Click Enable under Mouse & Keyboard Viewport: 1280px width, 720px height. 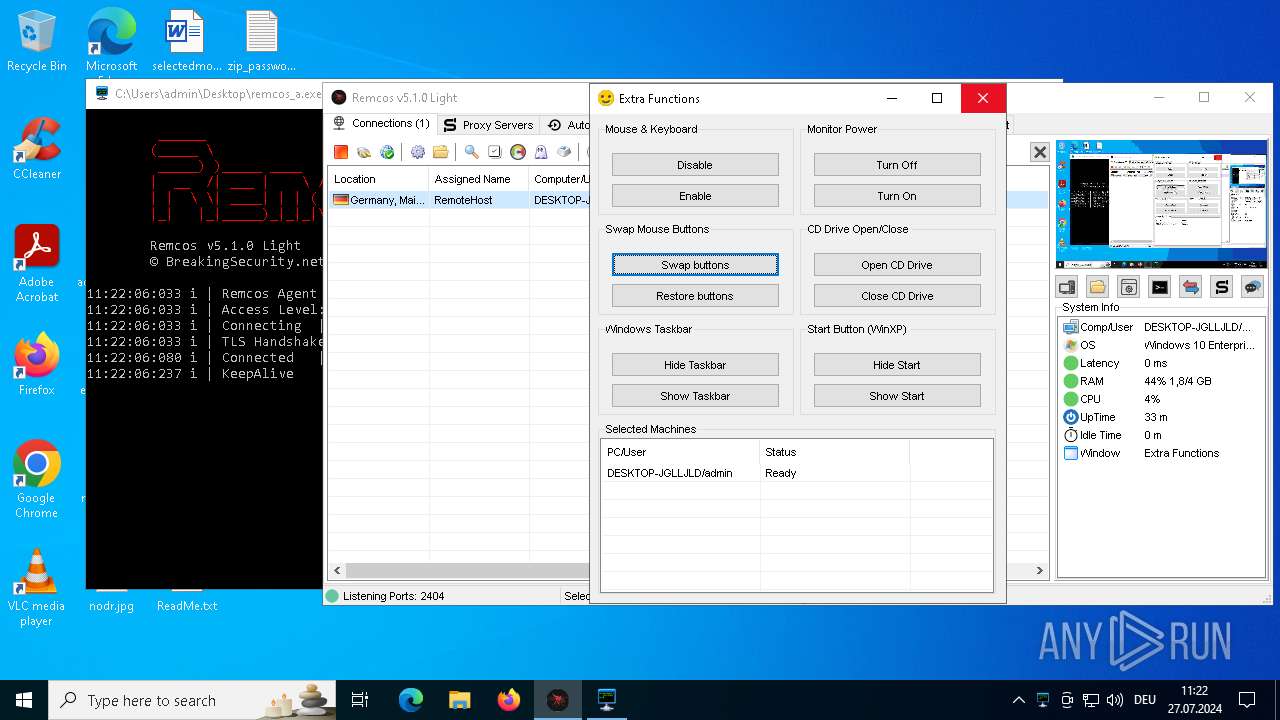click(695, 196)
